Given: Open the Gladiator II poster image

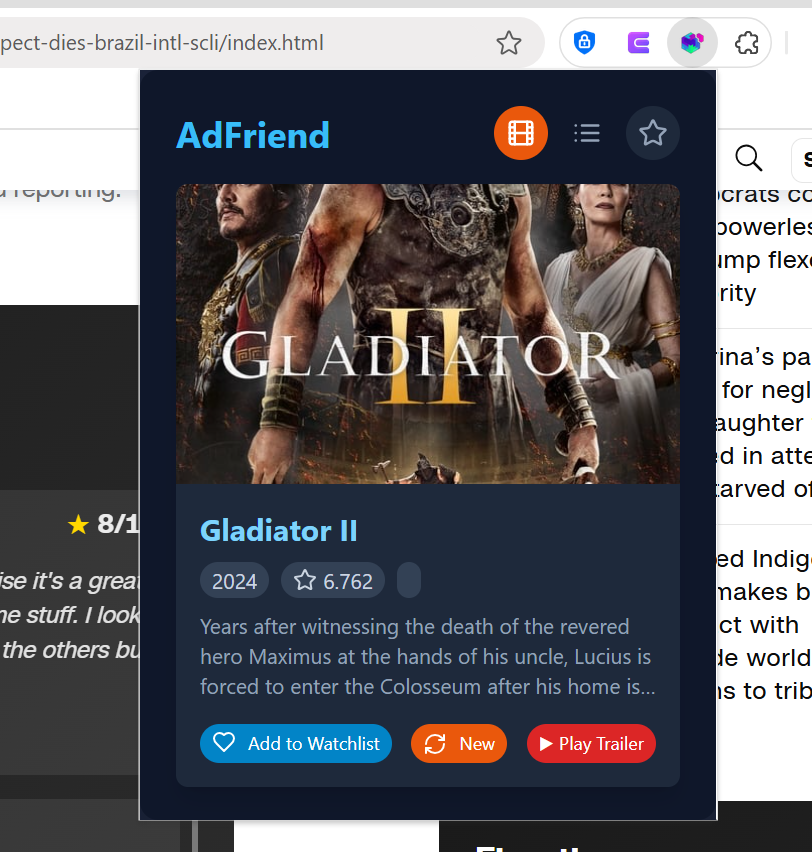Looking at the screenshot, I should [428, 334].
